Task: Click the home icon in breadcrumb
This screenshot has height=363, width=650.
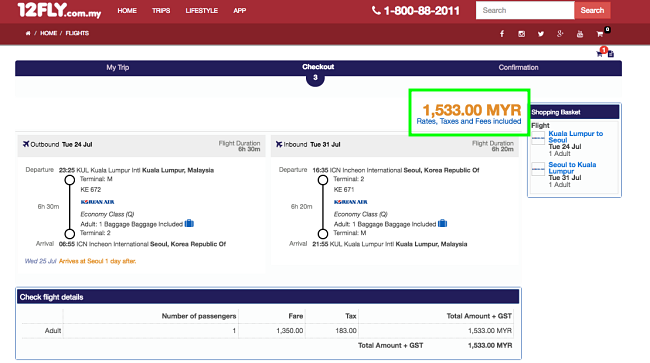Action: tap(28, 33)
